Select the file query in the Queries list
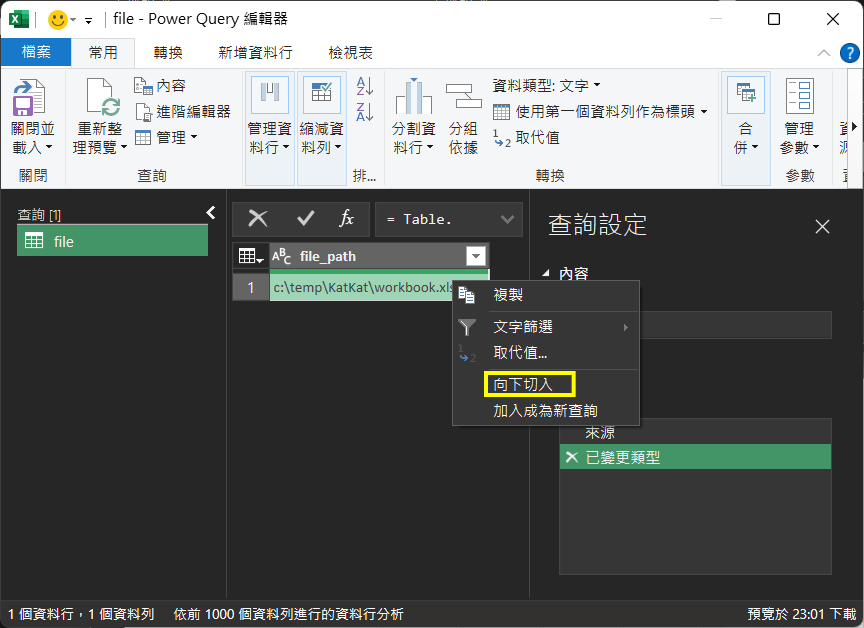This screenshot has width=864, height=628. coord(112,241)
